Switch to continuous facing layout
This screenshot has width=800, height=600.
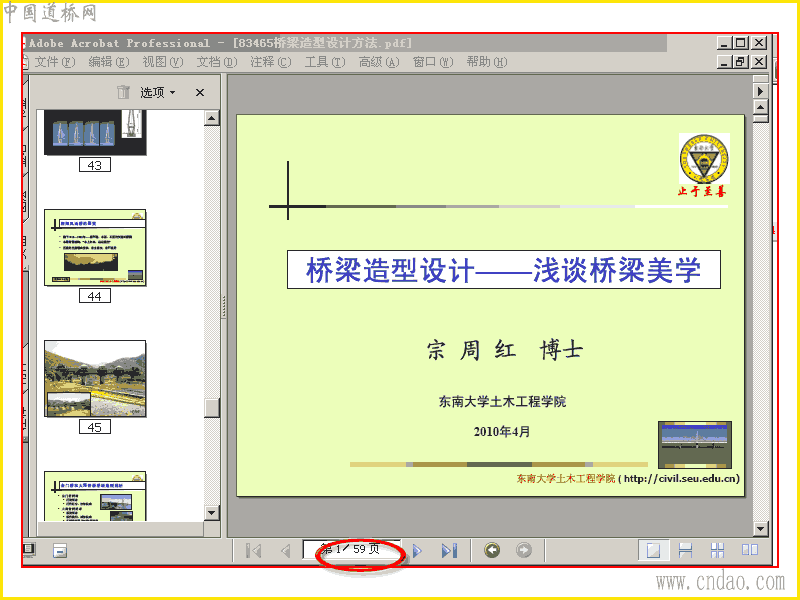pos(717,550)
